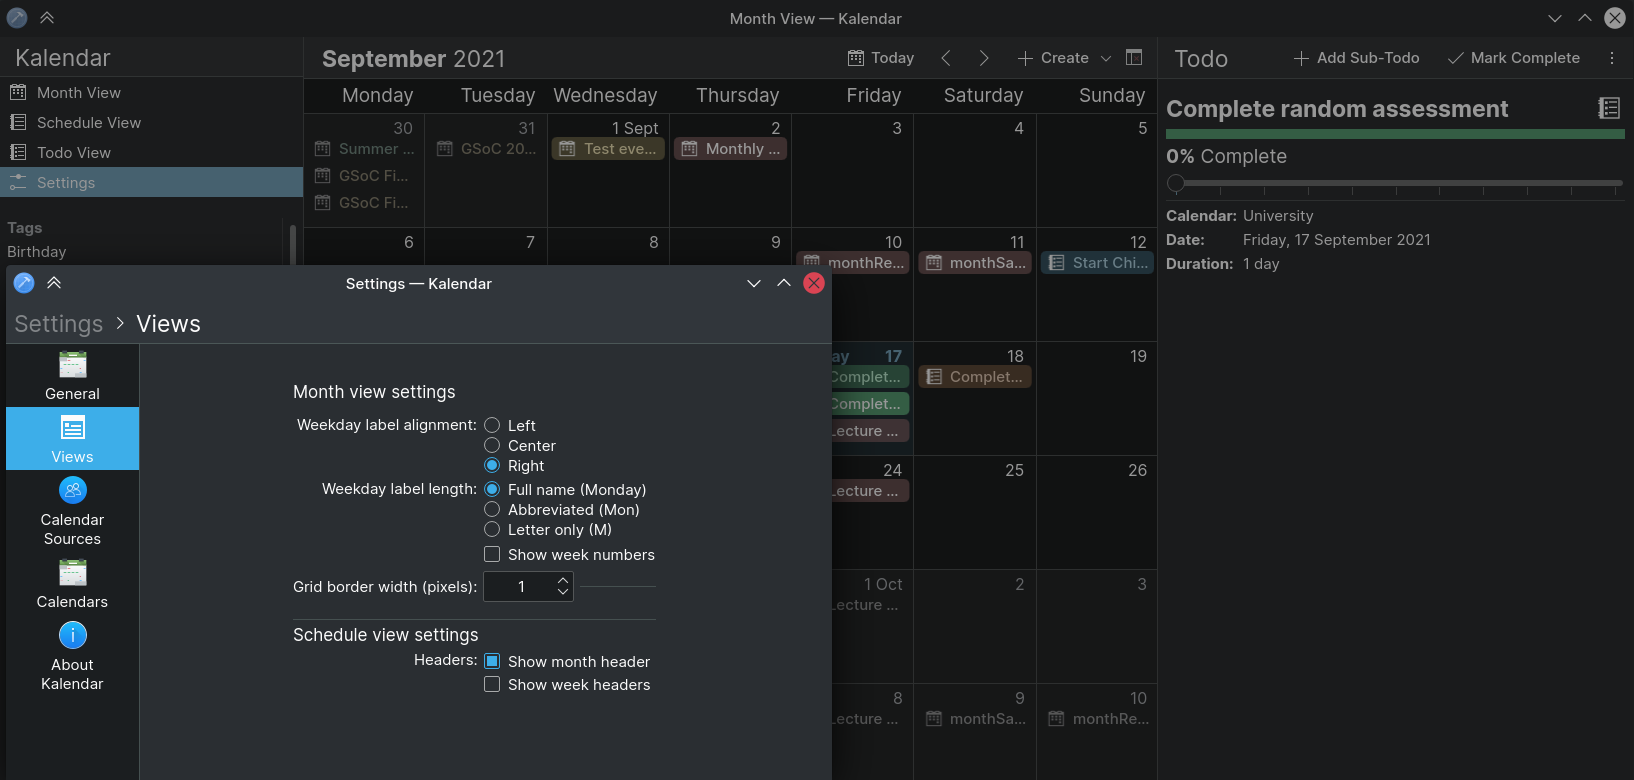The height and width of the screenshot is (780, 1634).
Task: Open 'Lecture ...' event on the 24th
Action: pos(871,491)
